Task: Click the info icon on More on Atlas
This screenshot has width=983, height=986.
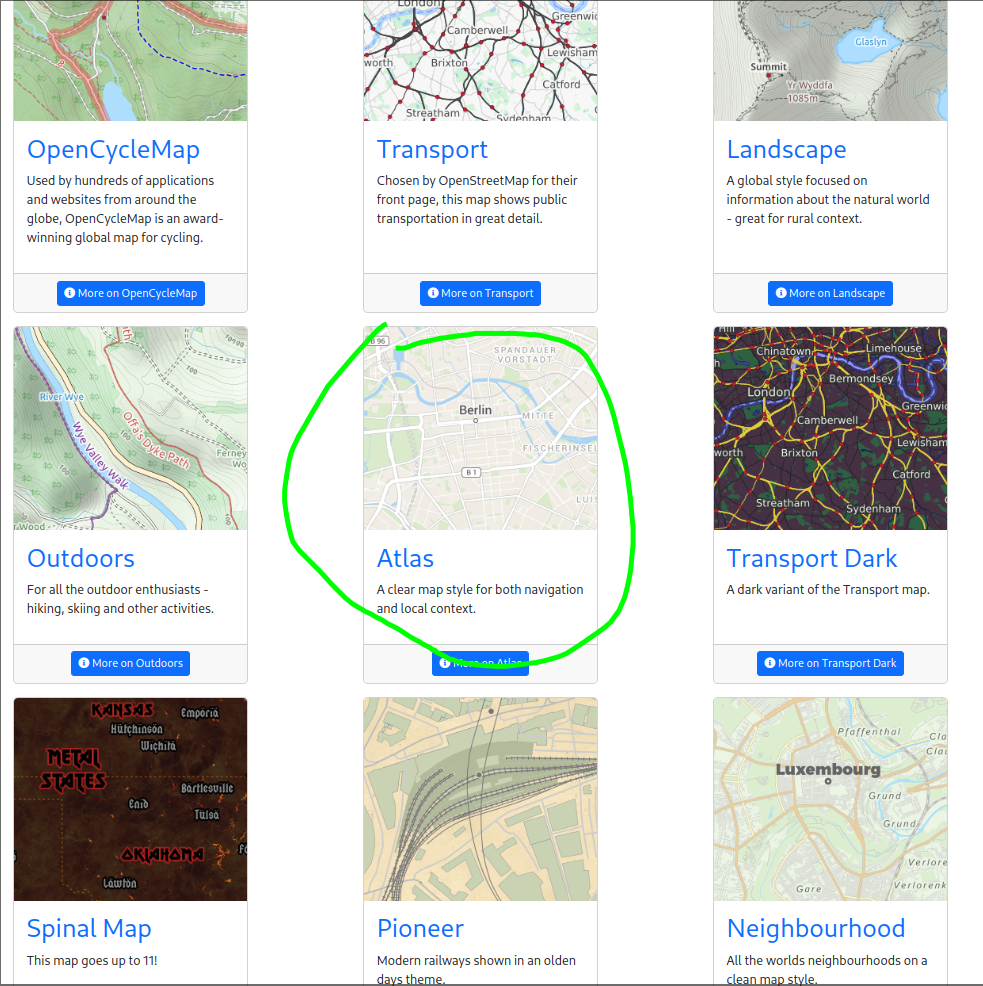Action: click(x=443, y=663)
